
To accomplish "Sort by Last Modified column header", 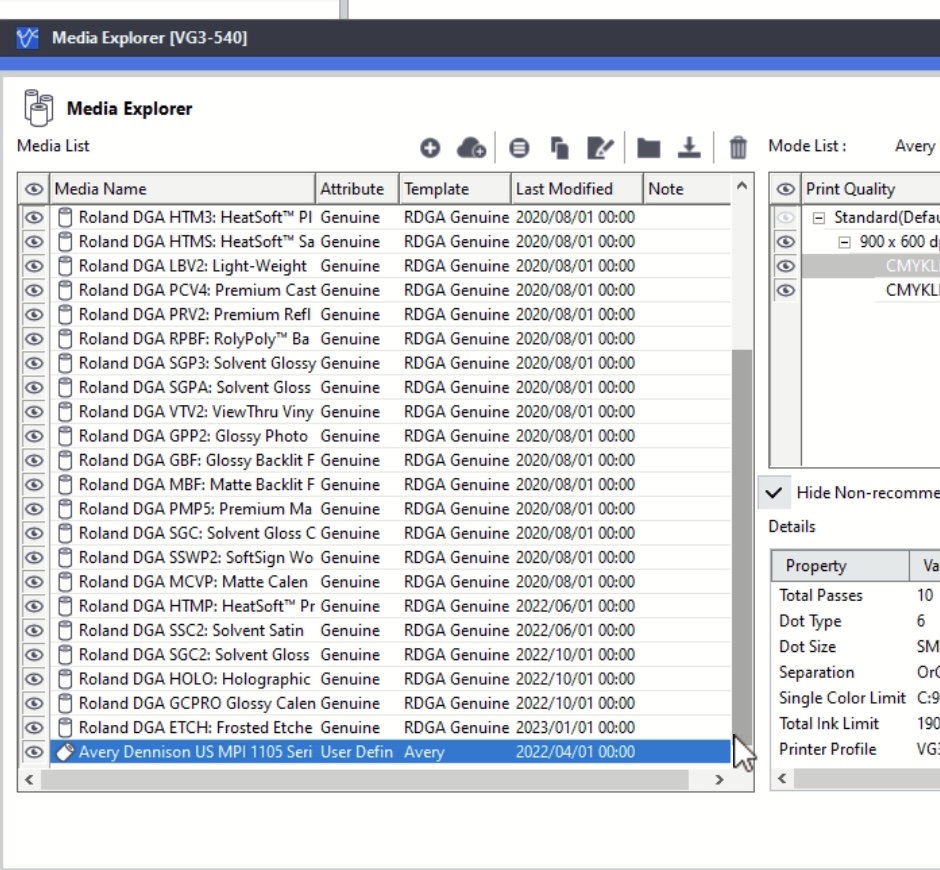I will pyautogui.click(x=577, y=189).
